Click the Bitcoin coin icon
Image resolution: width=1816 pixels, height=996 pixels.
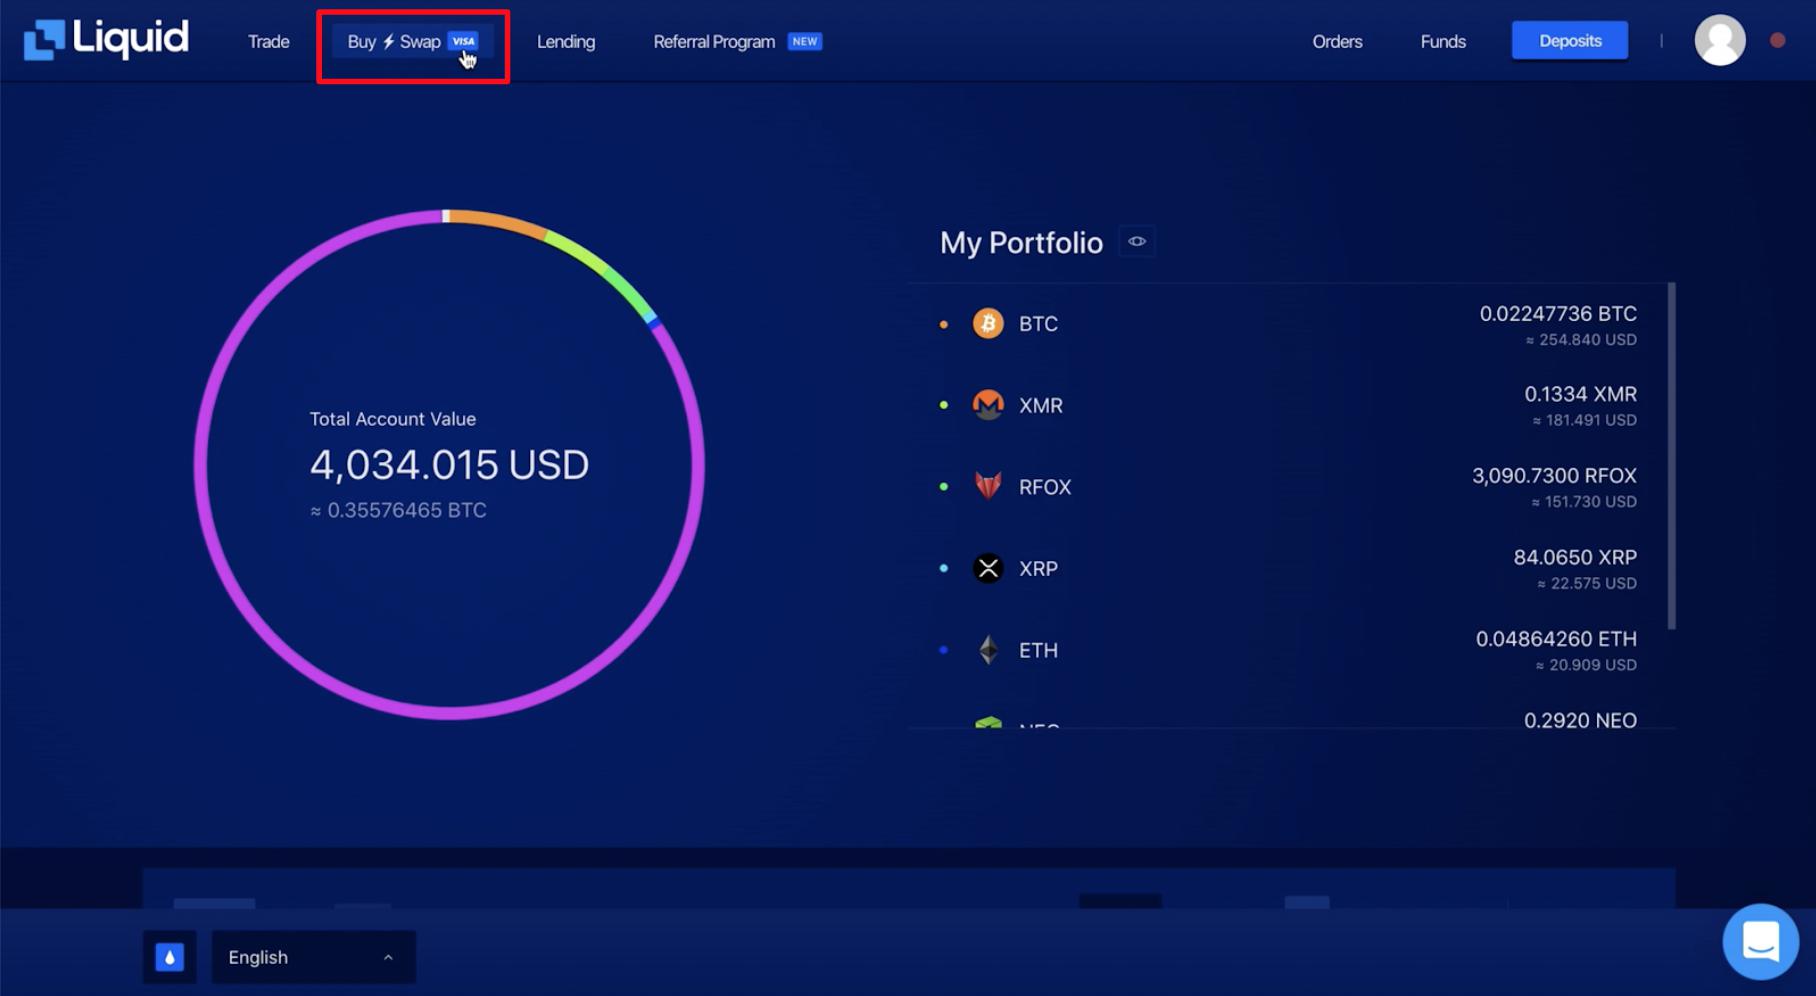(x=988, y=324)
